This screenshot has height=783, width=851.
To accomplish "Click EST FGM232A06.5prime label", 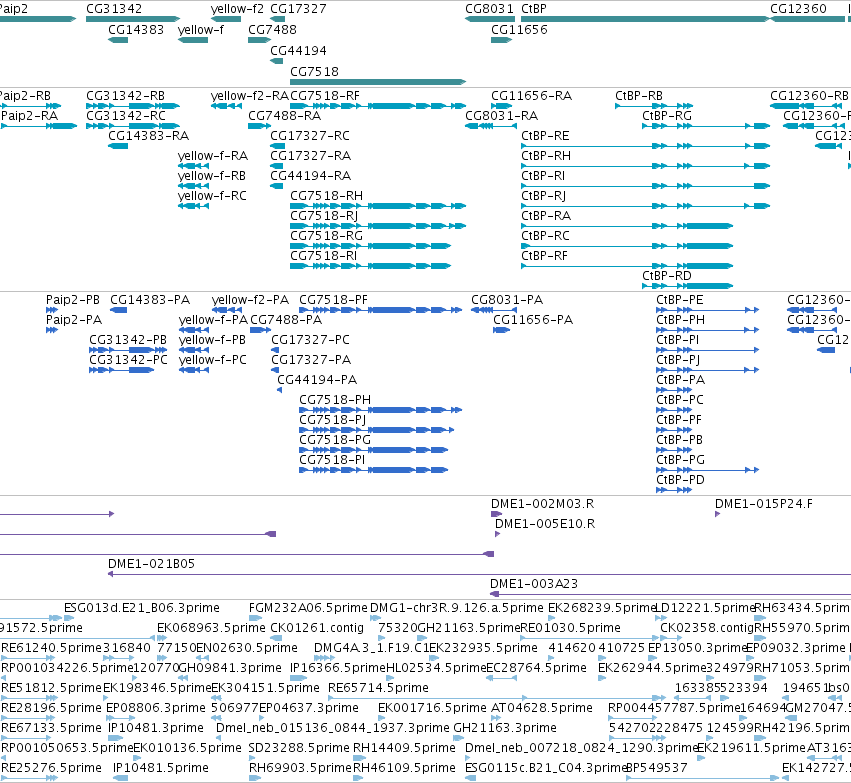I will (x=308, y=608).
